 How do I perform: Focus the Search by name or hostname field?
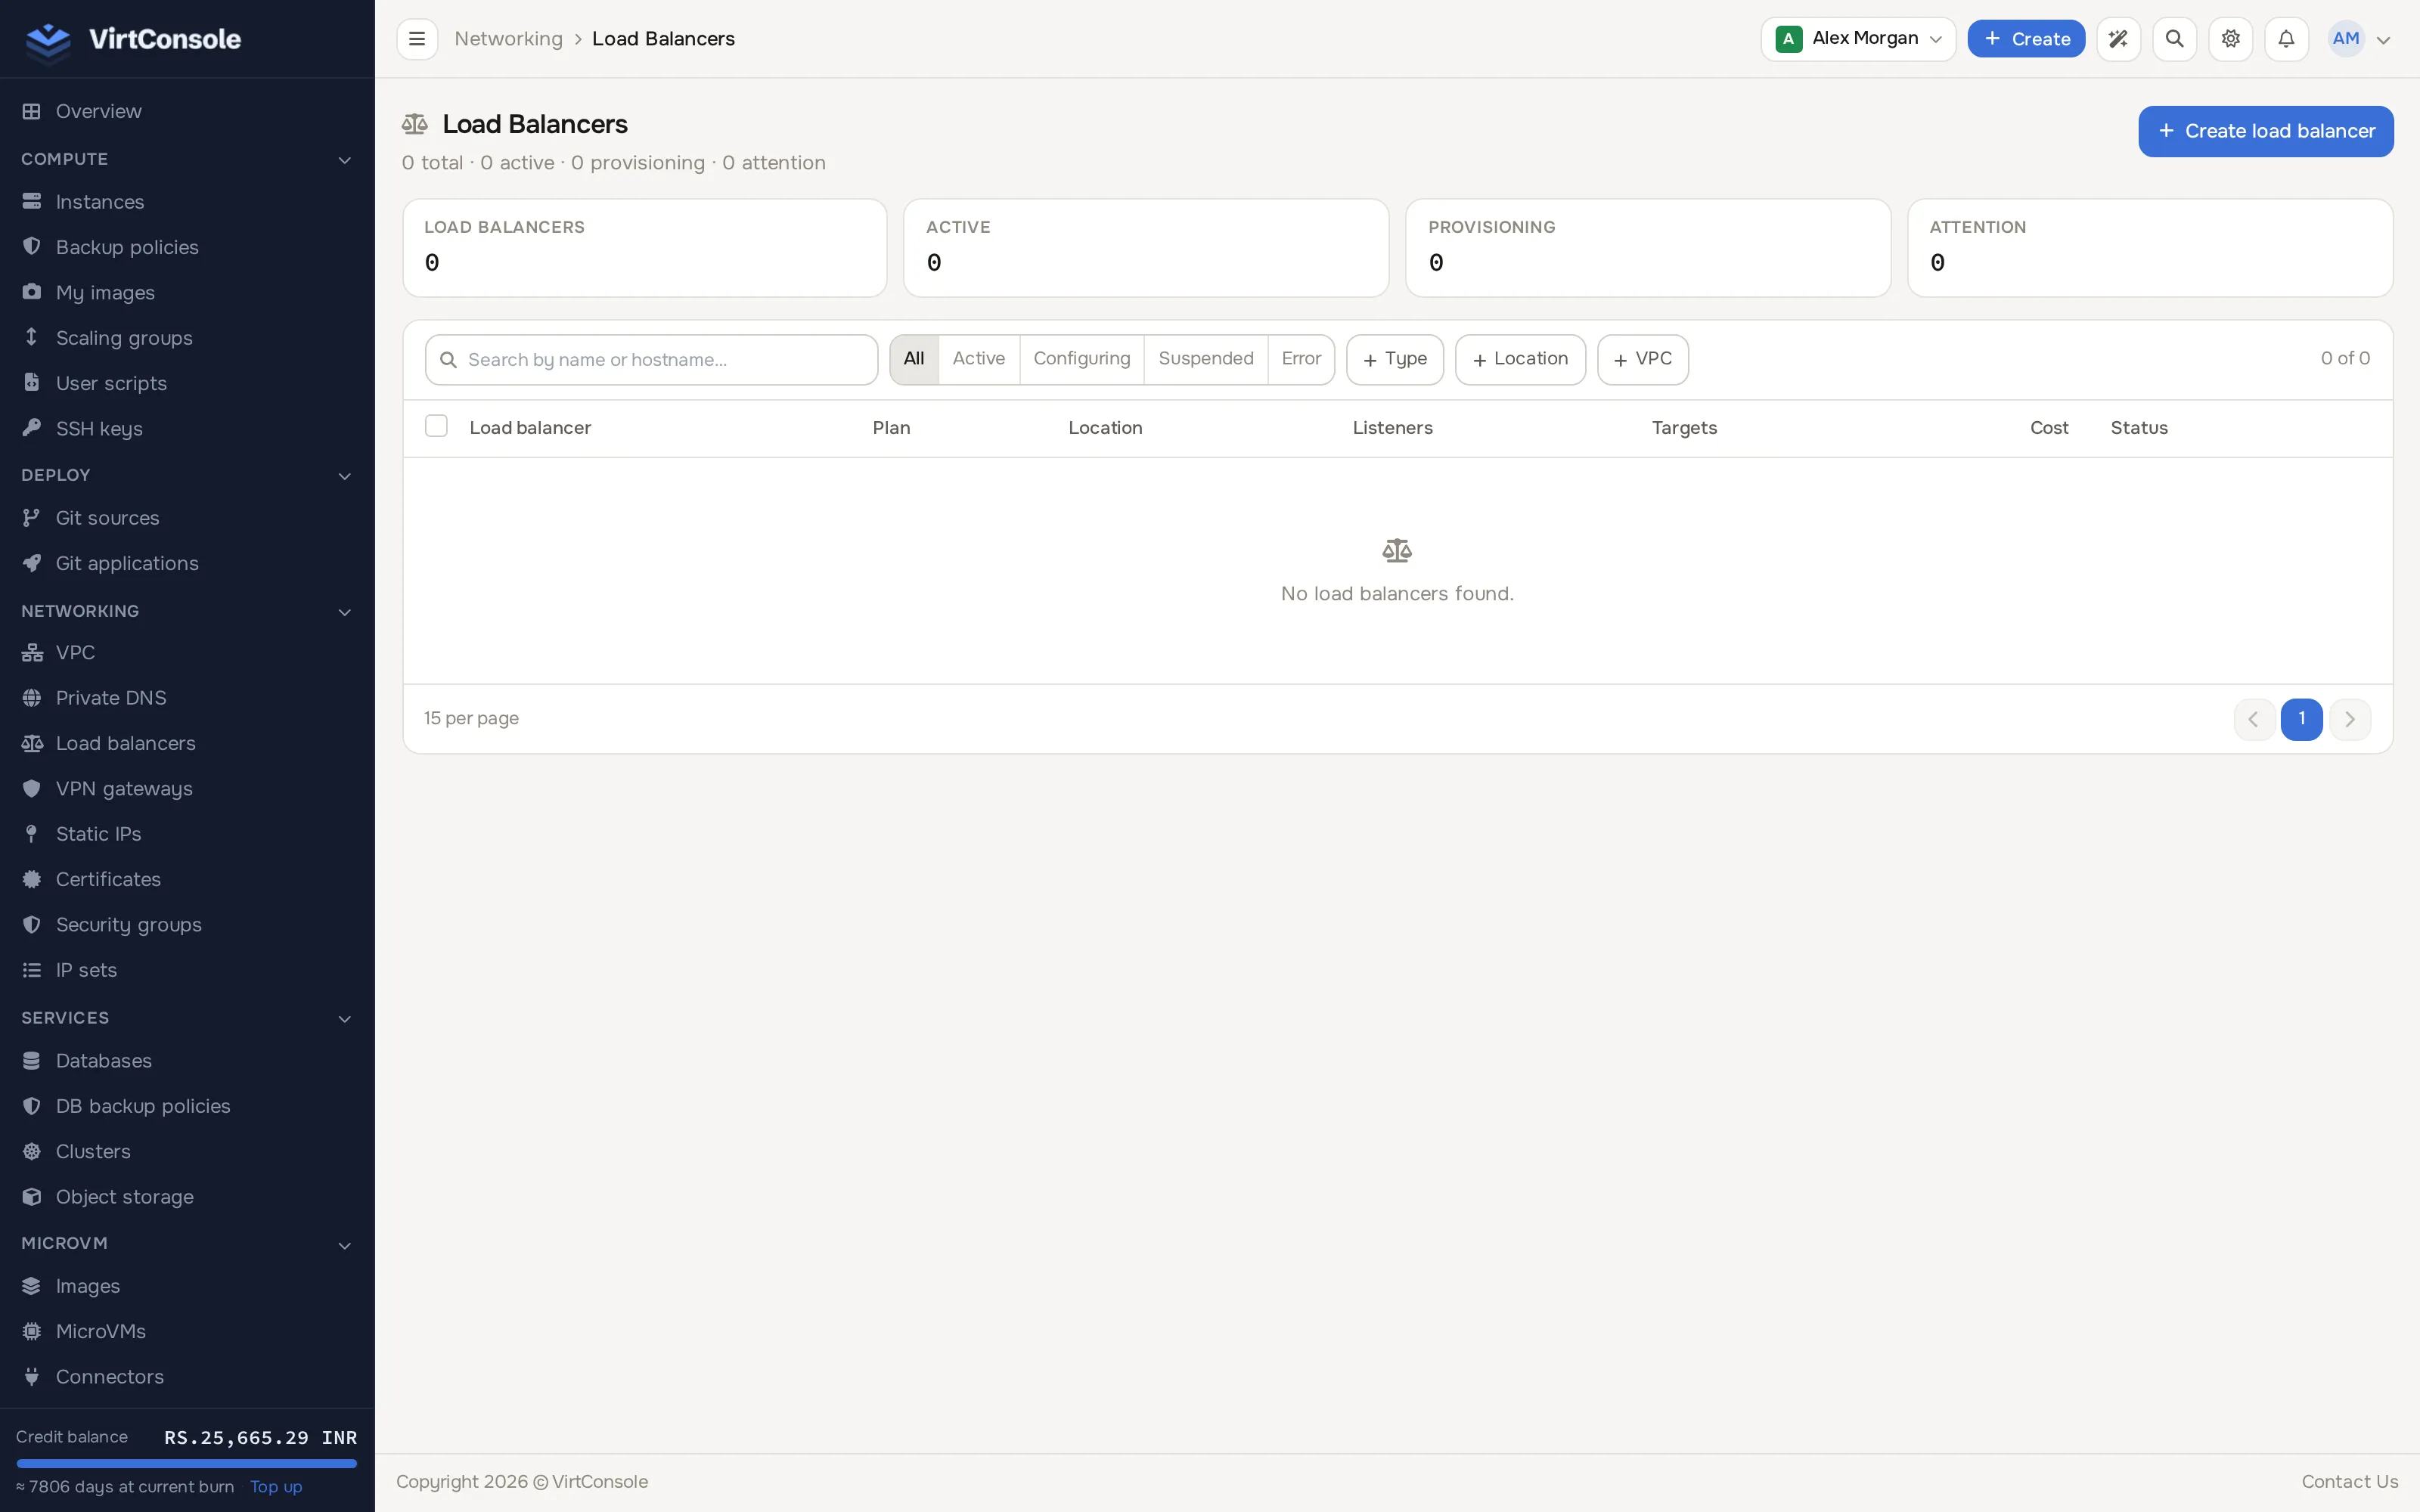(652, 360)
